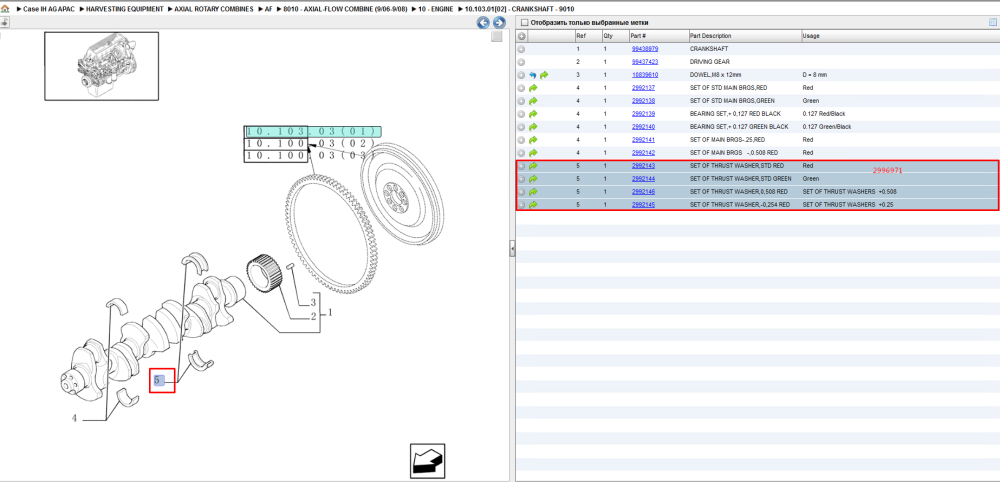This screenshot has width=1000, height=482.
Task: Open part number link 2992138
Action: click(x=643, y=101)
